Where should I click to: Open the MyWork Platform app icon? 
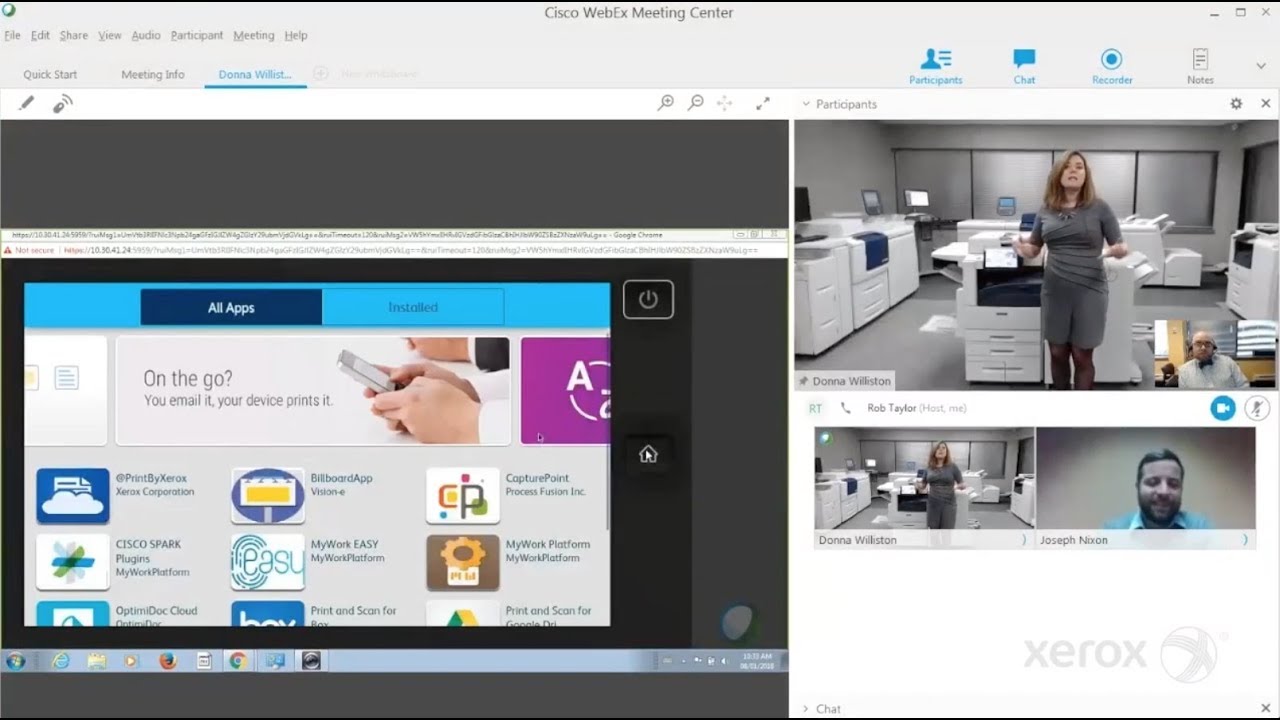pos(463,562)
